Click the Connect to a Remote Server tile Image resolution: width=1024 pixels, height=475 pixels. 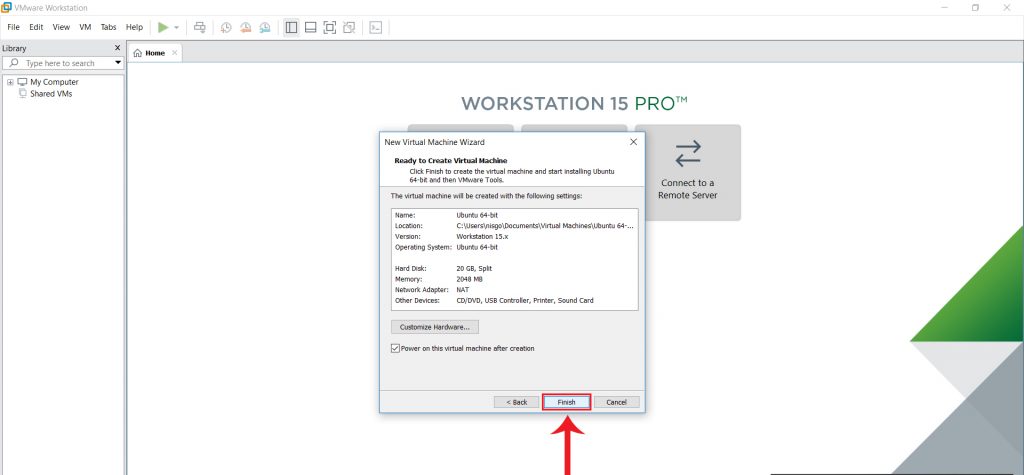[x=687, y=172]
